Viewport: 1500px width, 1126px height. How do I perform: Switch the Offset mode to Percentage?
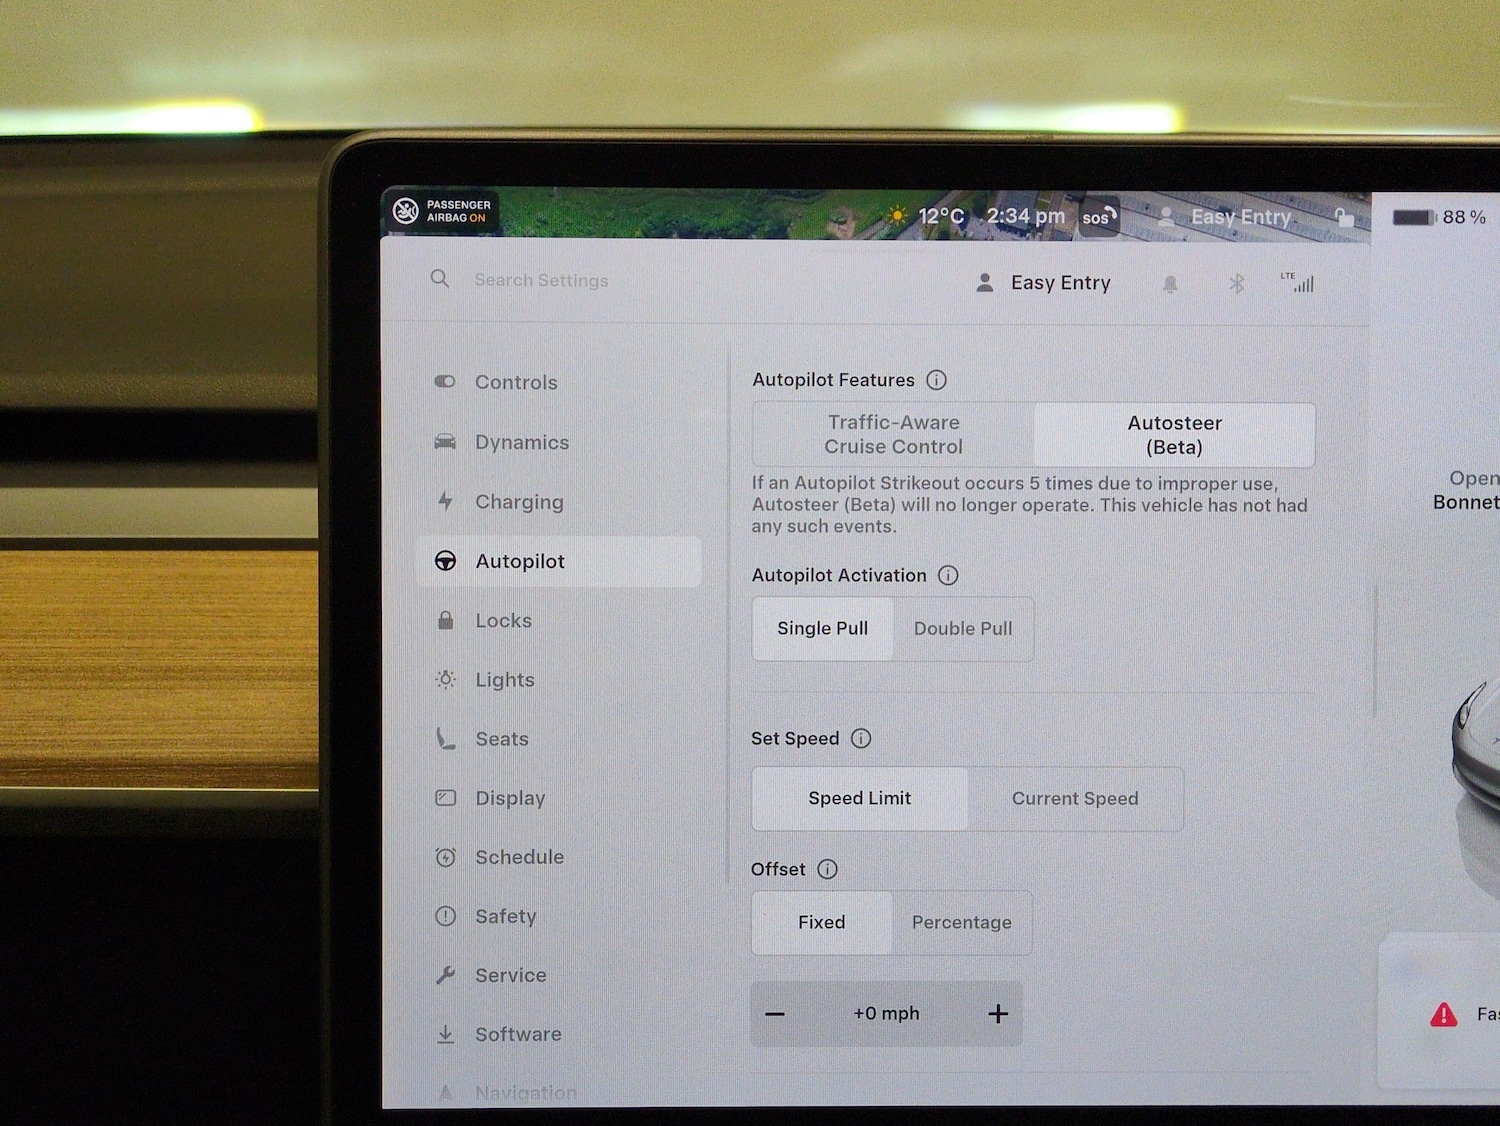pos(961,922)
